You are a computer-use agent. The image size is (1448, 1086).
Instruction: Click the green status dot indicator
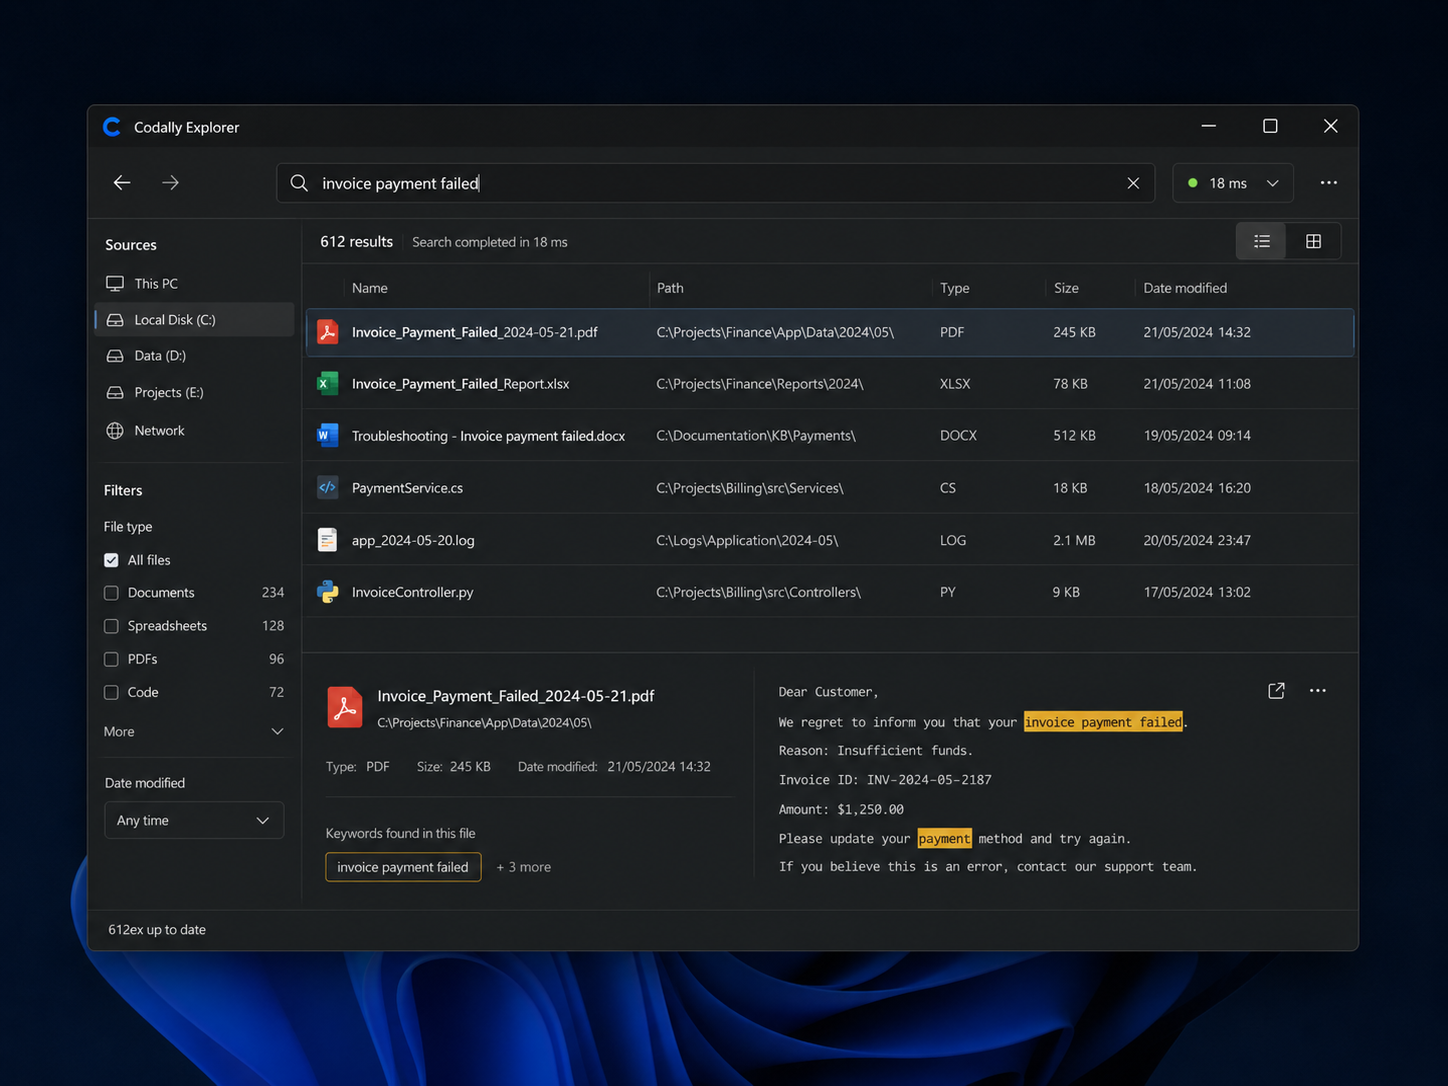[1192, 183]
